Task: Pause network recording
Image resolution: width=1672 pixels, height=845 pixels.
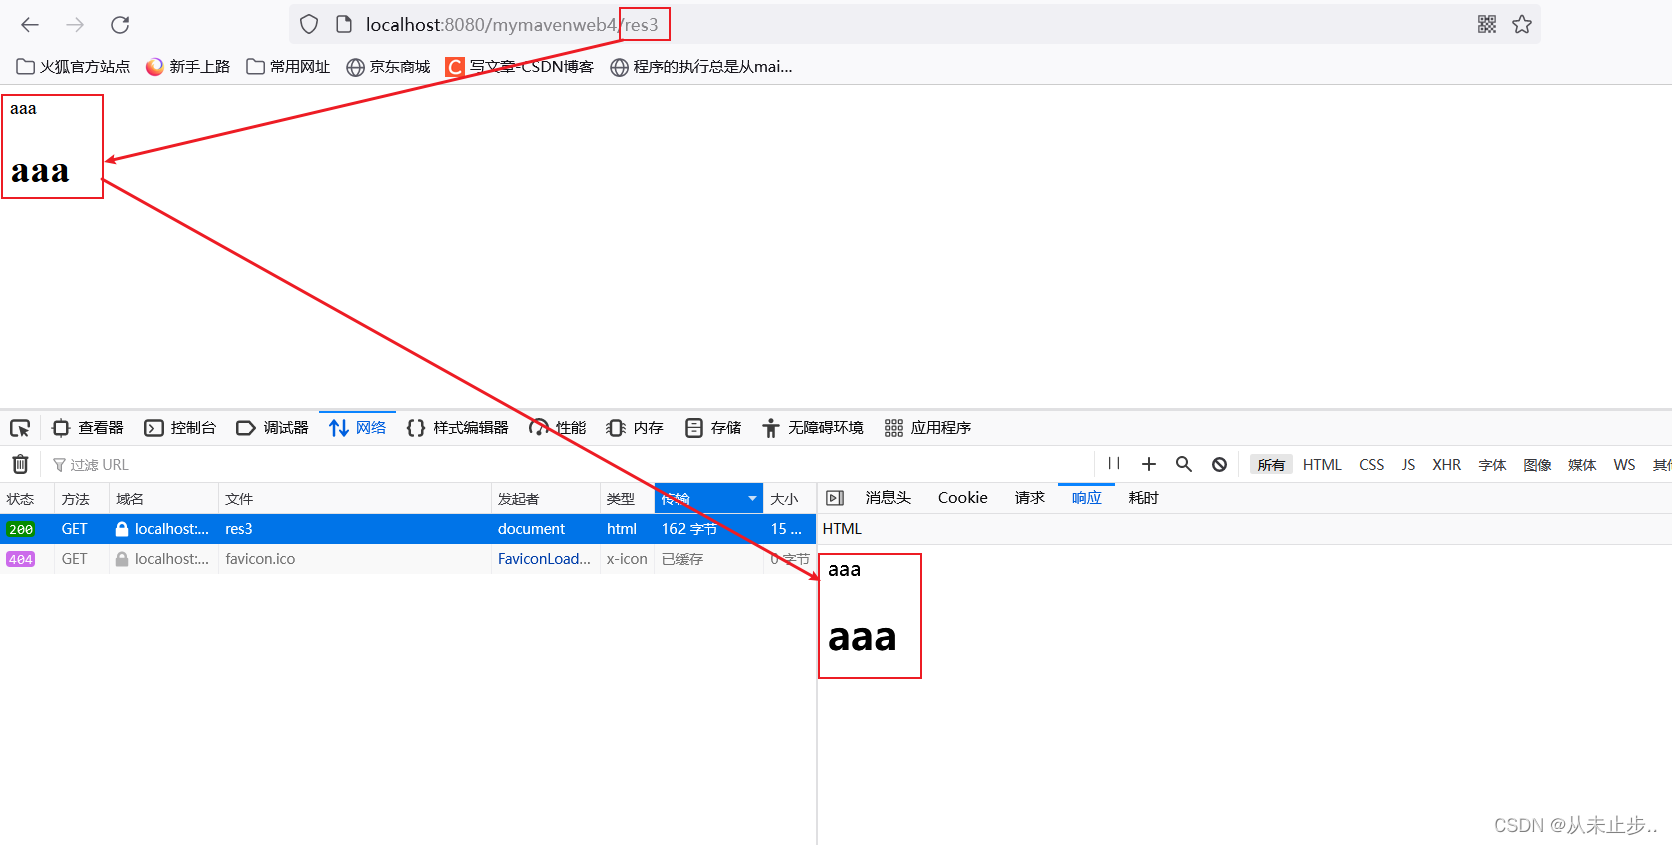Action: click(x=1114, y=464)
